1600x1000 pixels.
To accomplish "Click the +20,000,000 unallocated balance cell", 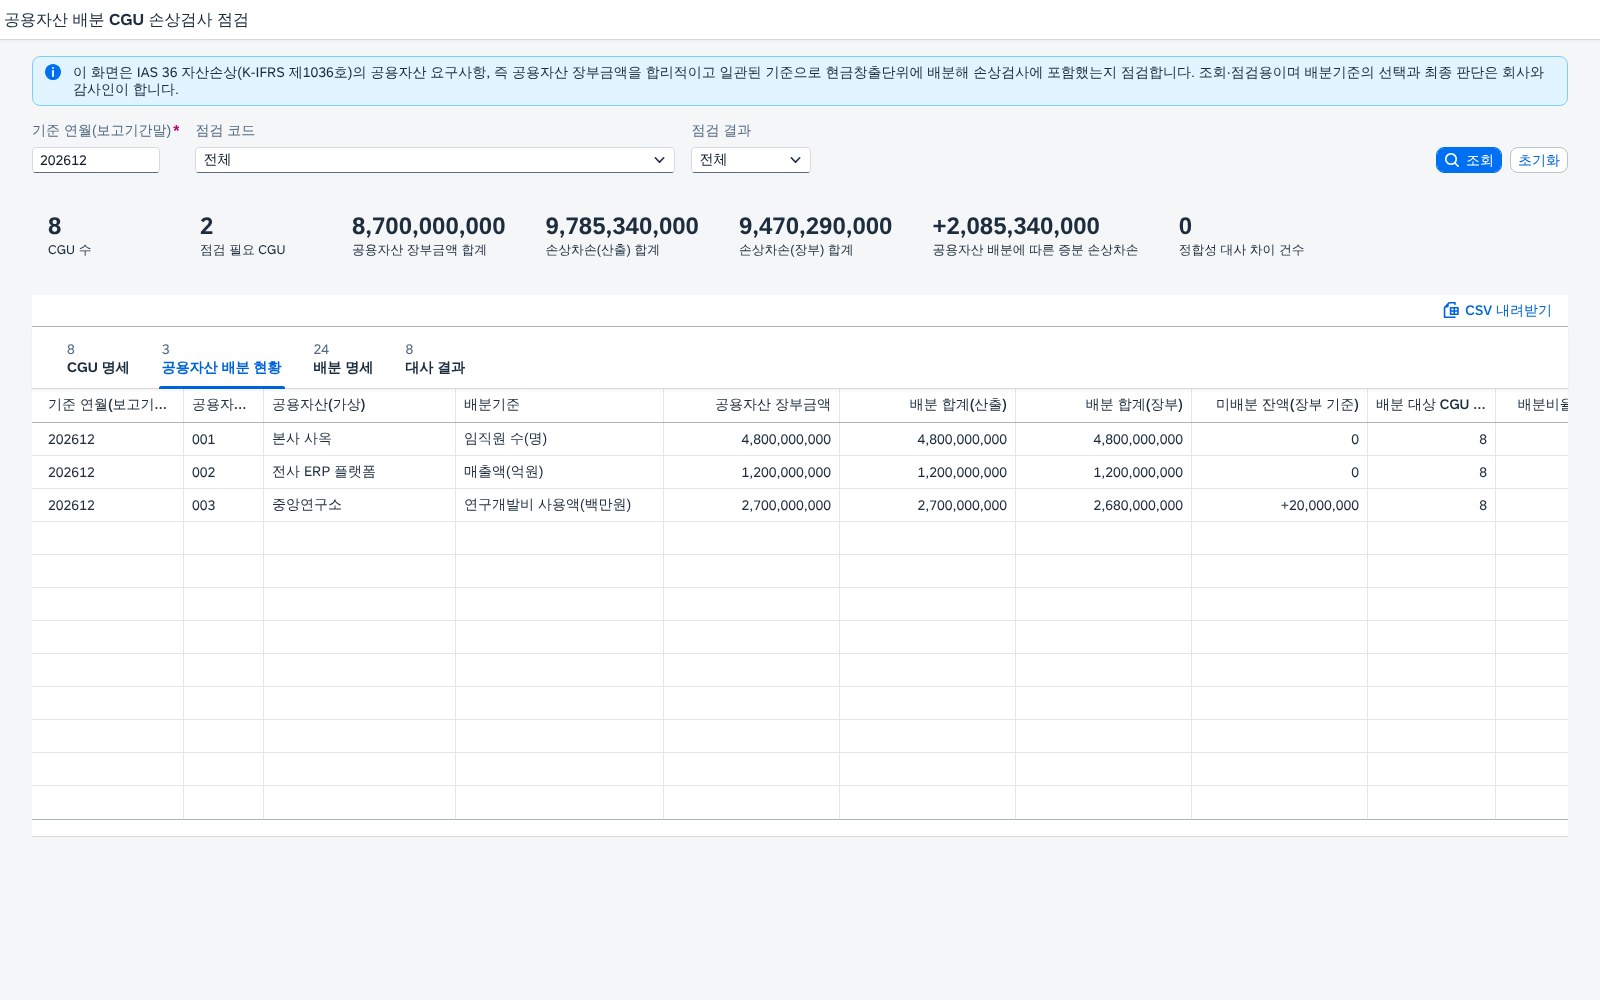I will [x=1280, y=505].
